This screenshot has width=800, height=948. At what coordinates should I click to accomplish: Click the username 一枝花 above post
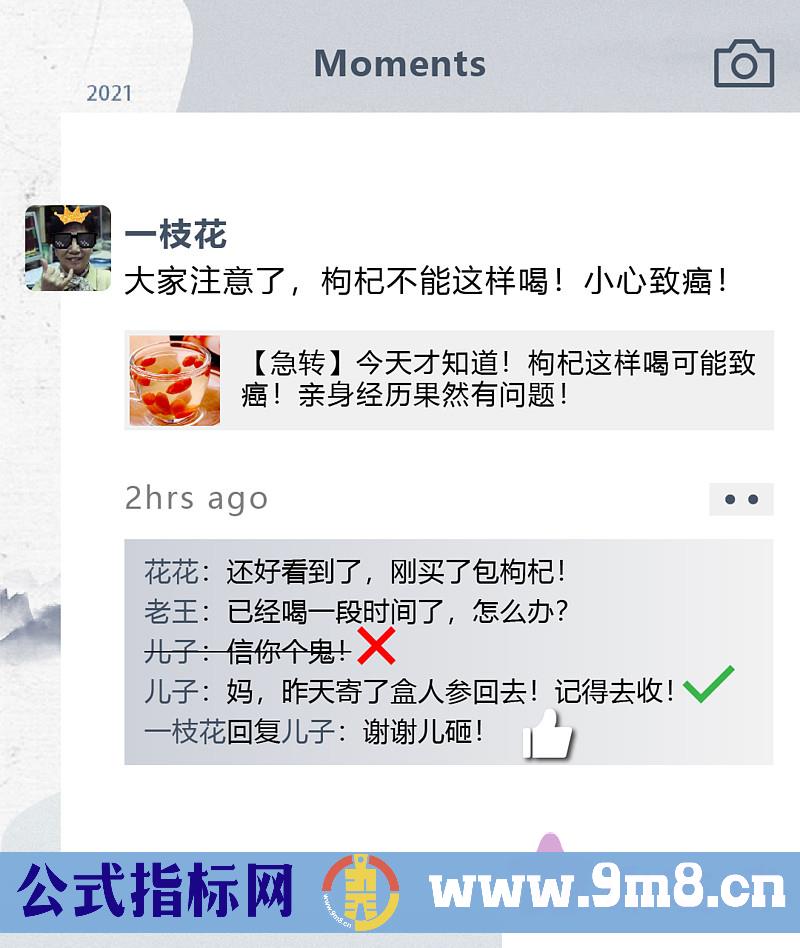click(x=175, y=235)
